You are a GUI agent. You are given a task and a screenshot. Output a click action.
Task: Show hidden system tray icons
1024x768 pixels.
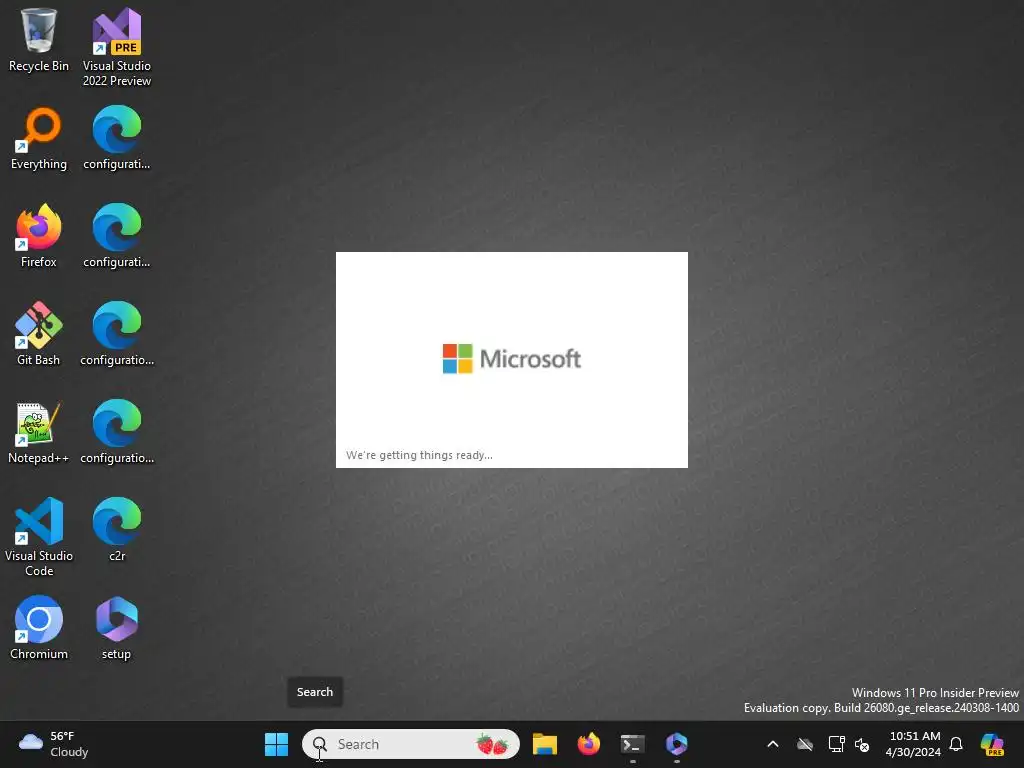[773, 744]
